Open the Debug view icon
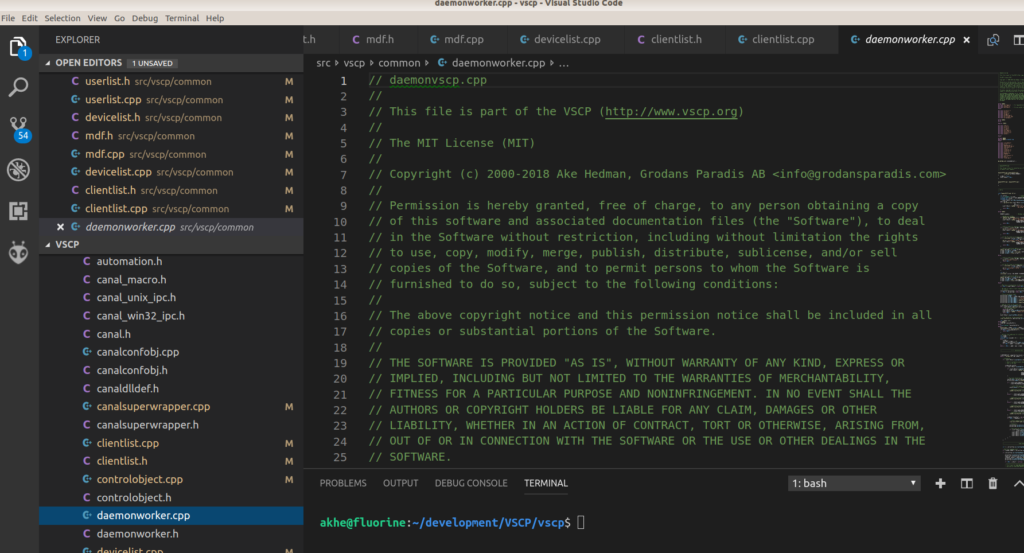The image size is (1024, 553). [18, 170]
